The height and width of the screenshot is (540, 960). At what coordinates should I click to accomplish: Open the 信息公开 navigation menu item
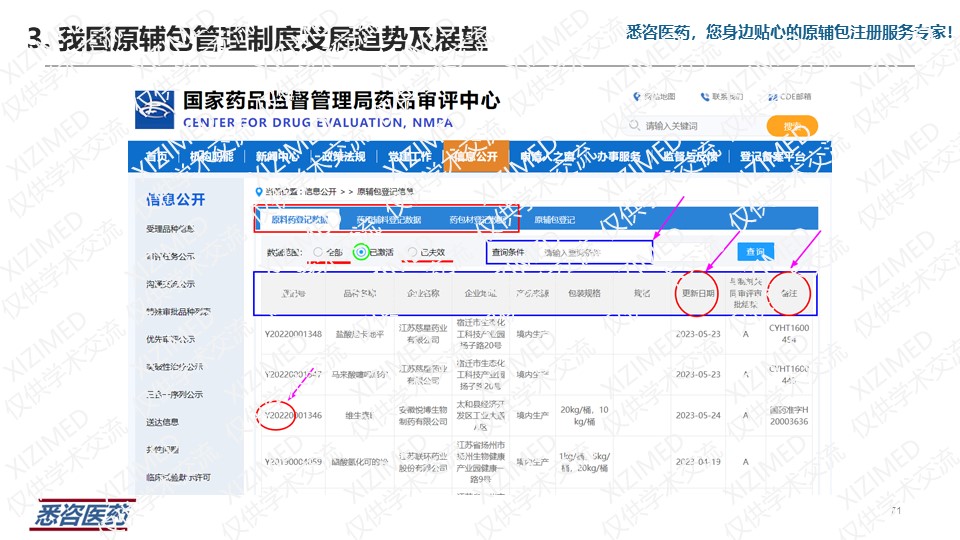point(473,157)
